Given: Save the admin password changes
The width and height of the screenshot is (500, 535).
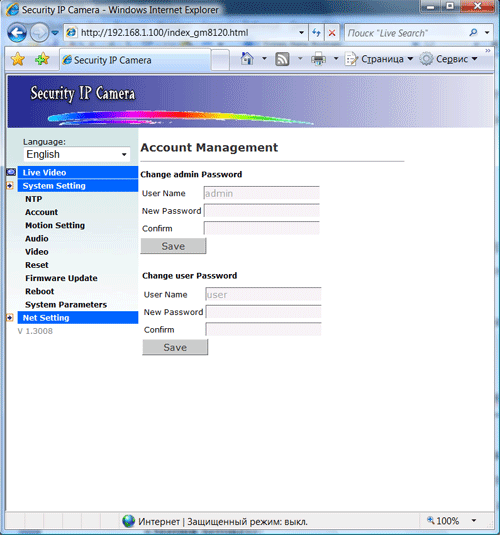Looking at the screenshot, I should point(173,246).
